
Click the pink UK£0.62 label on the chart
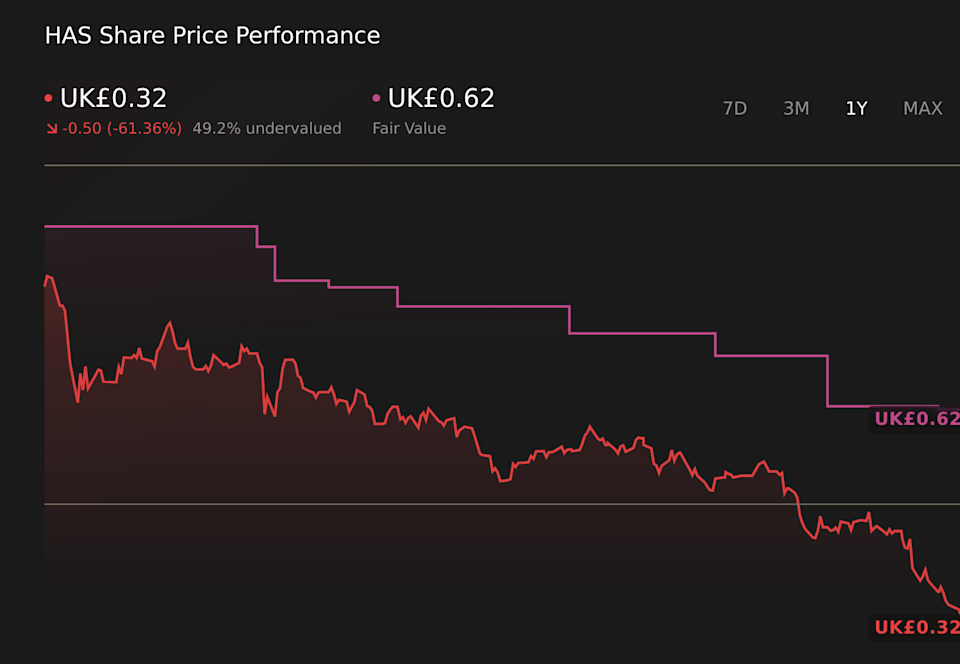click(x=917, y=419)
